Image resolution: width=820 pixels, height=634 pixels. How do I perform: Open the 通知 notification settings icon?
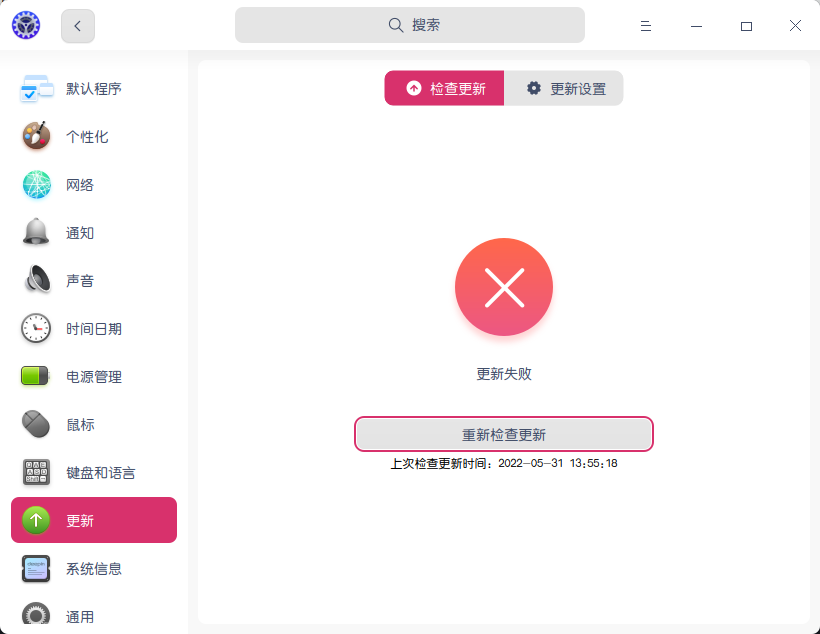[x=36, y=232]
